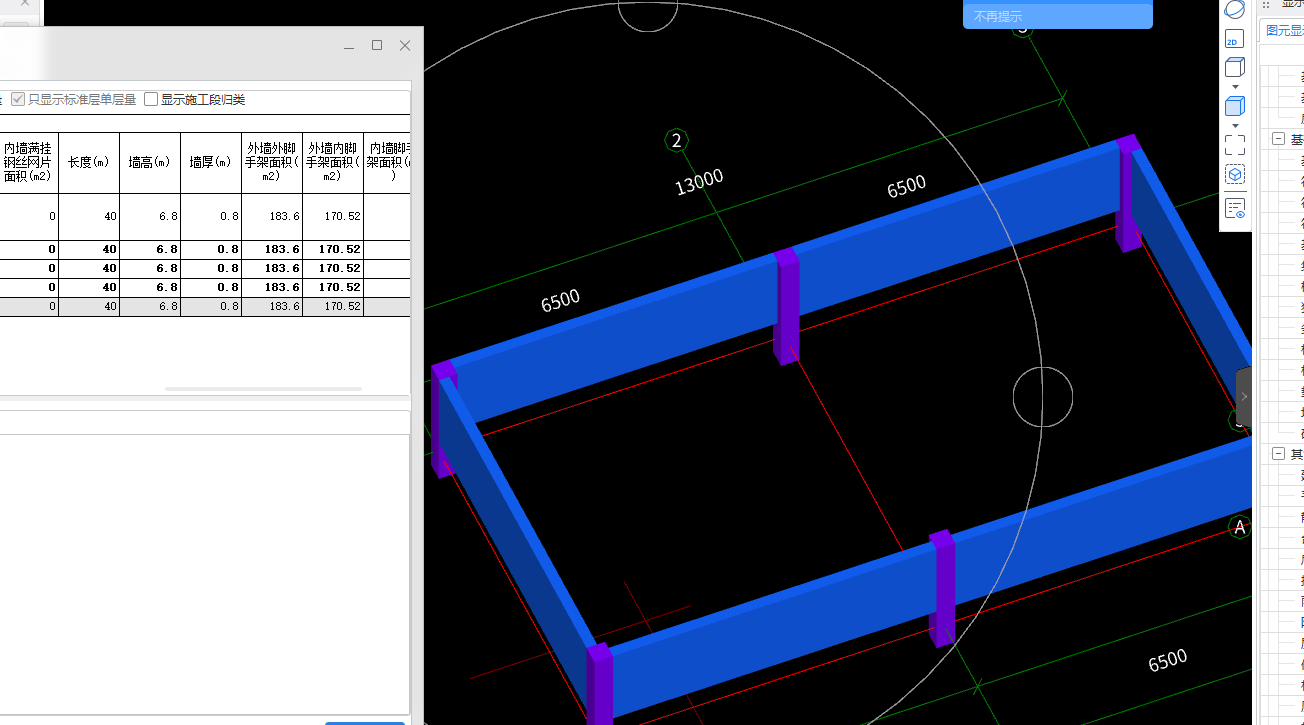Click the 长度(m) column header
The height and width of the screenshot is (725, 1304).
tap(89, 162)
